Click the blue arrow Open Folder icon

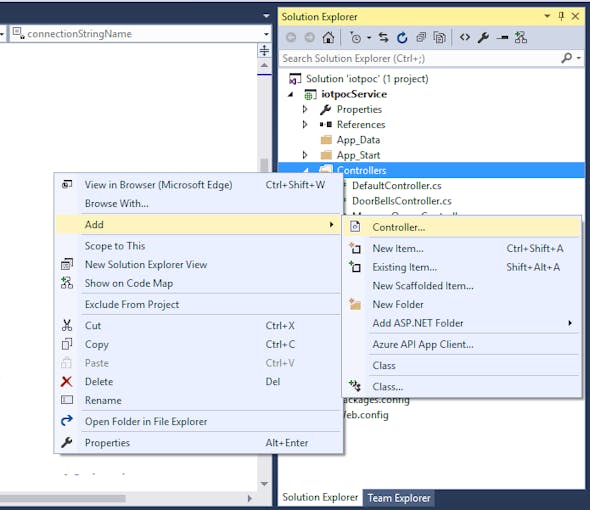[67, 420]
